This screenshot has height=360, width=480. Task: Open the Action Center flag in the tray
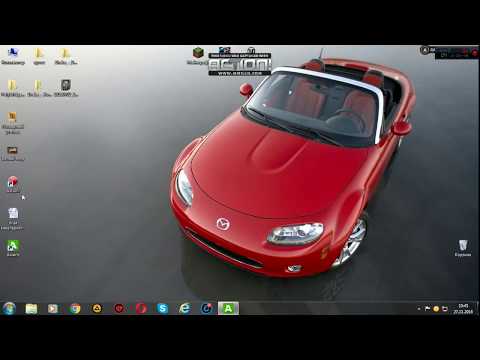(x=427, y=309)
